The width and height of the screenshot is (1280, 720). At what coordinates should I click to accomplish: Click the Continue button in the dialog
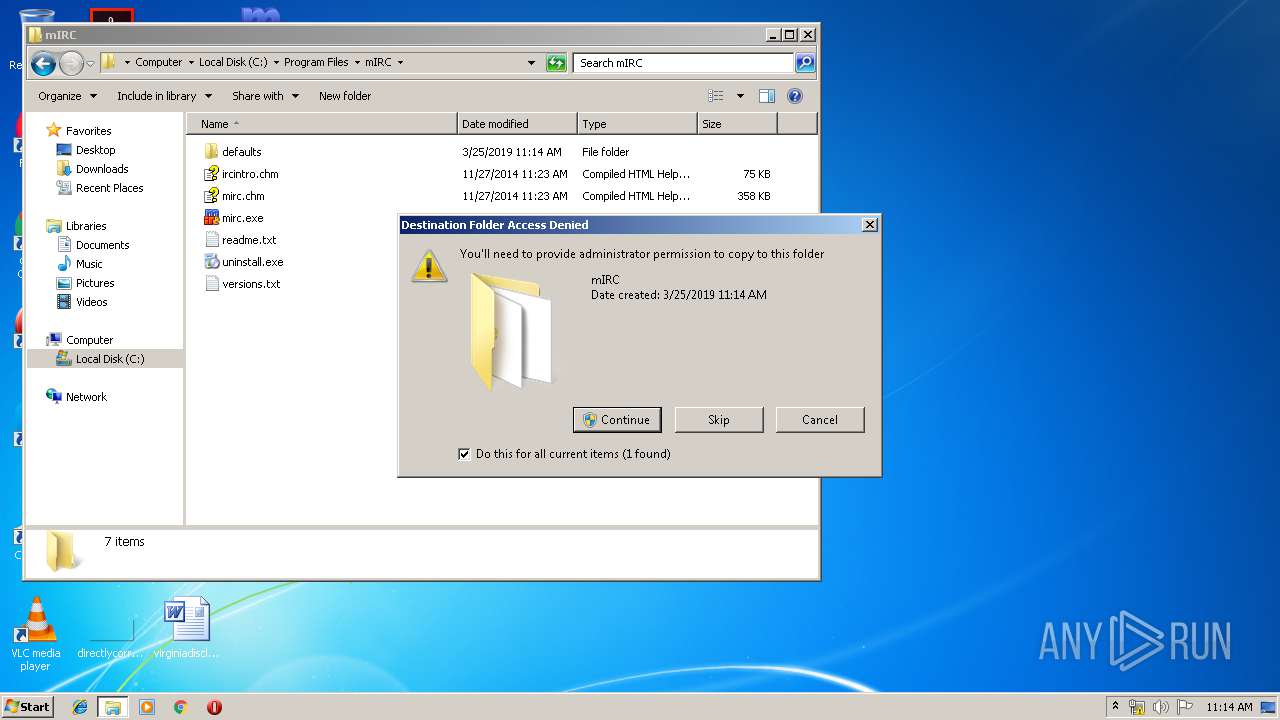click(617, 420)
